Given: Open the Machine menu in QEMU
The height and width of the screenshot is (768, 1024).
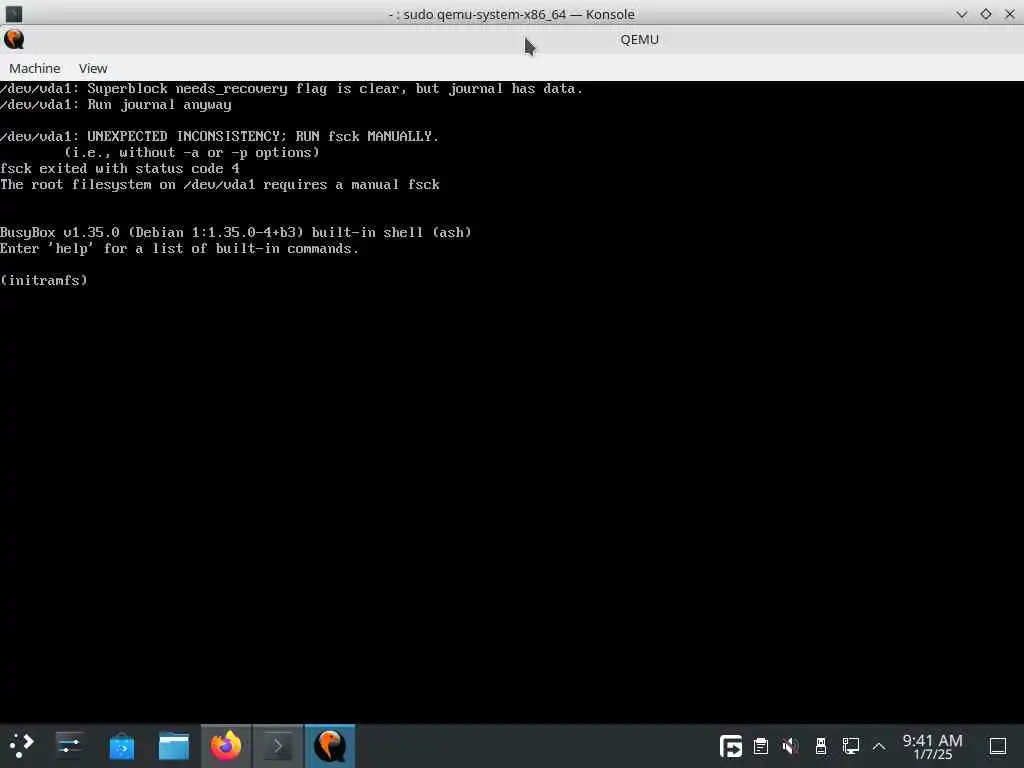Looking at the screenshot, I should tap(35, 68).
